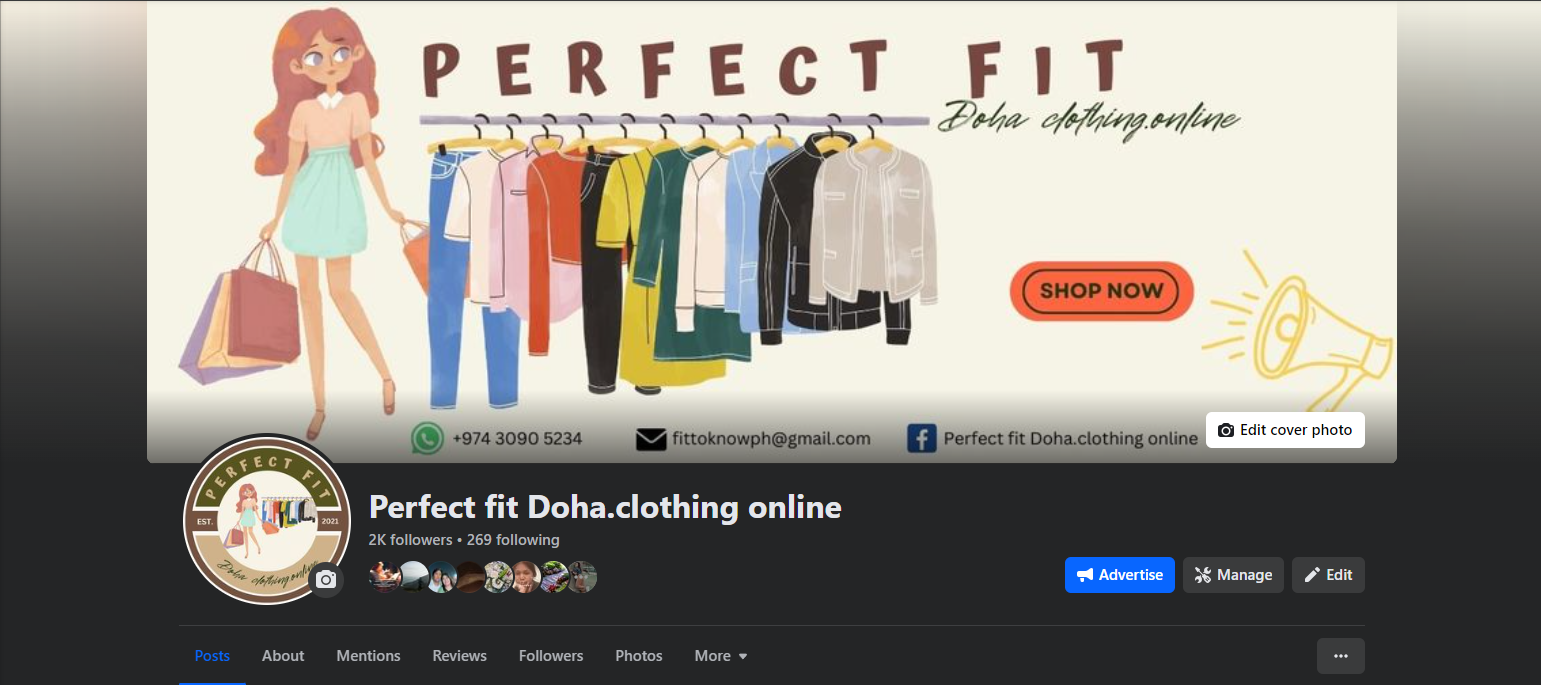This screenshot has width=1541, height=685.
Task: View the Photos tab
Action: tap(639, 656)
